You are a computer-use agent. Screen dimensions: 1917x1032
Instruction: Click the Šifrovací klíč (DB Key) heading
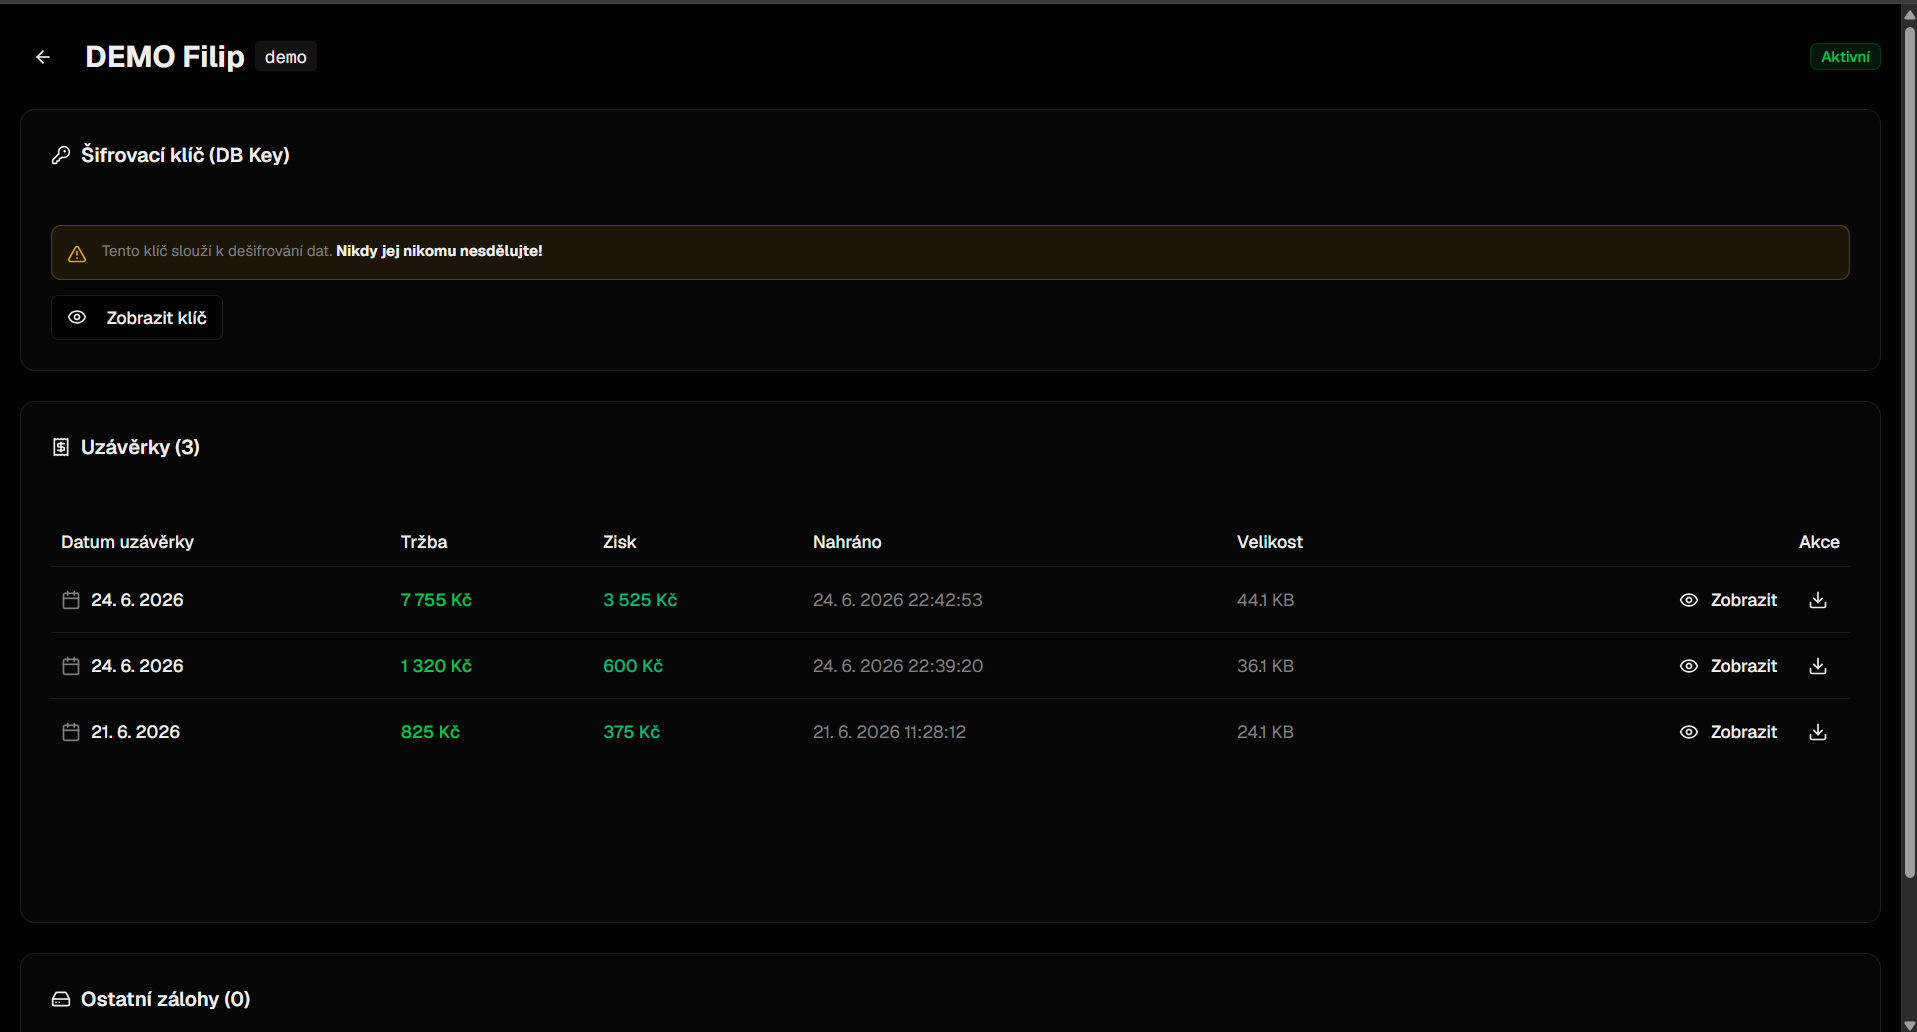(185, 155)
